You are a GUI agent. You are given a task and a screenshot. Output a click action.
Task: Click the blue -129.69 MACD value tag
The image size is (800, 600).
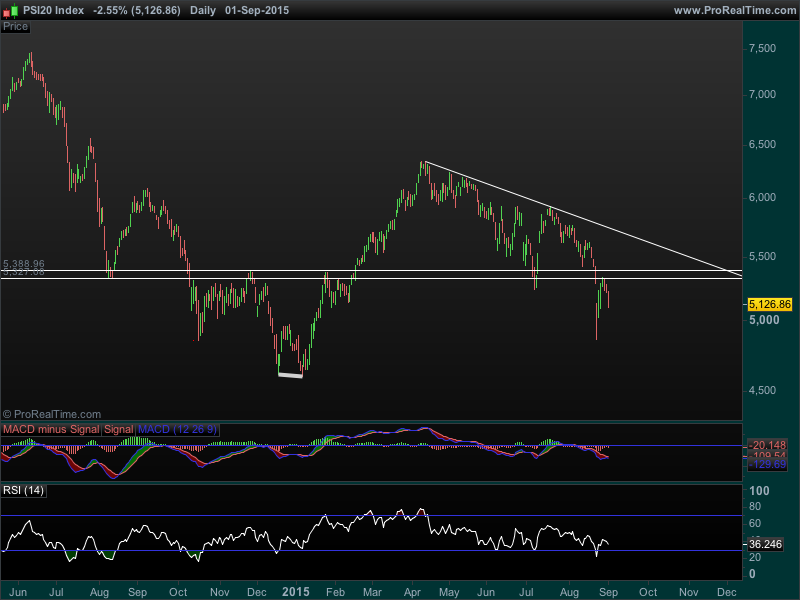coord(770,465)
